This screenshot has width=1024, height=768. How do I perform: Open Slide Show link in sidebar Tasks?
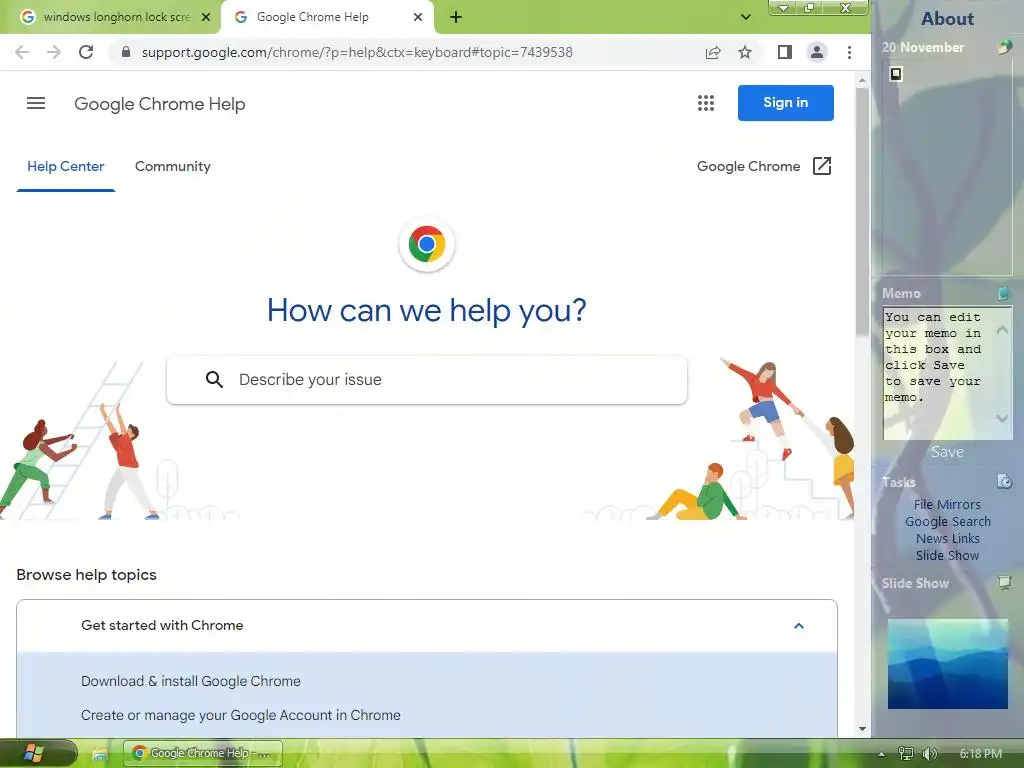(x=947, y=556)
